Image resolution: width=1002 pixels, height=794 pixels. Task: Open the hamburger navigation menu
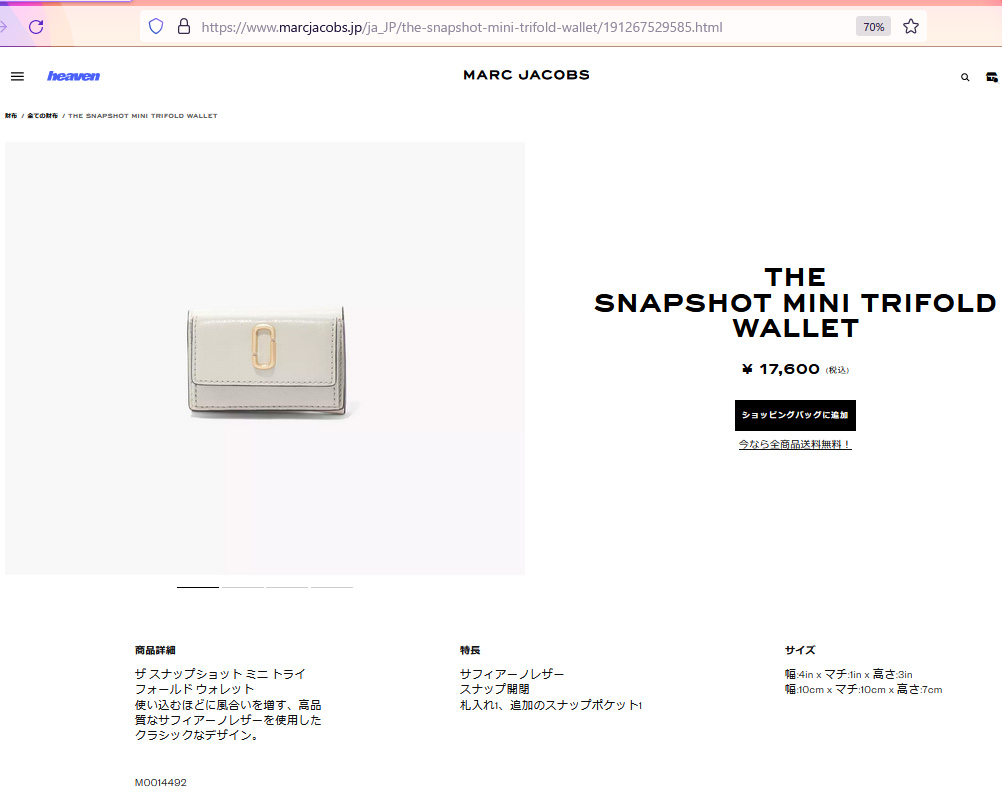tap(17, 76)
